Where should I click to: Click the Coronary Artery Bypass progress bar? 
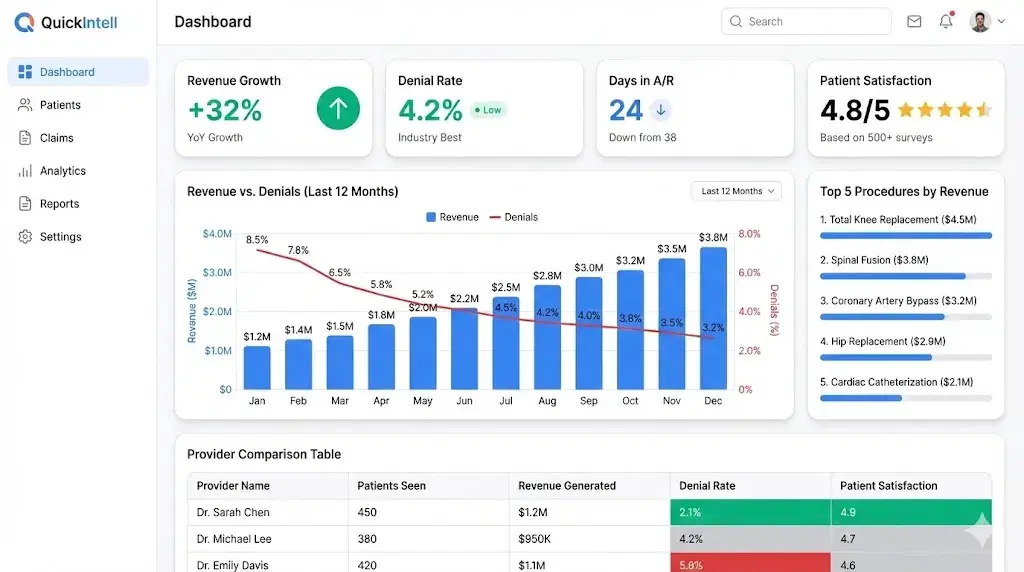click(x=906, y=317)
